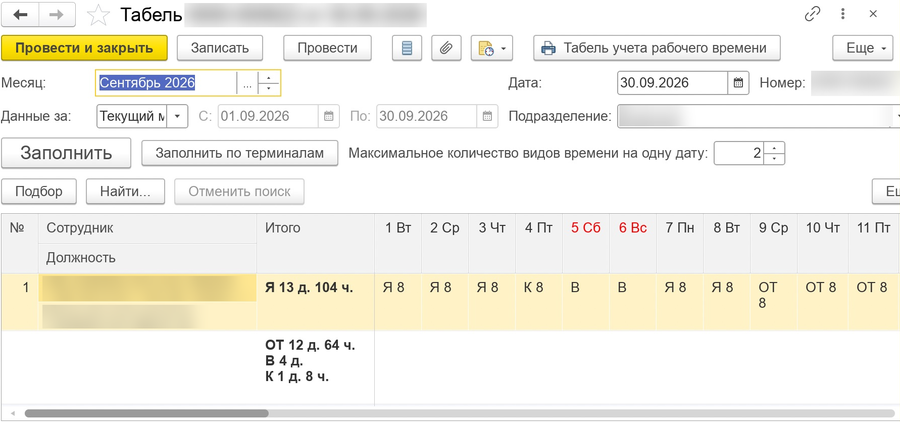Go back with the left arrow button
The height and width of the screenshot is (422, 900).
click(20, 15)
